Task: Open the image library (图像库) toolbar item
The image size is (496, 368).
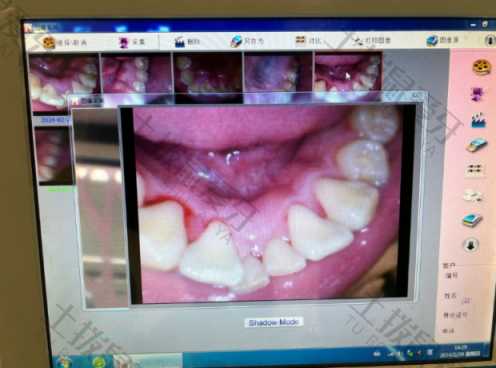Action: (443, 41)
